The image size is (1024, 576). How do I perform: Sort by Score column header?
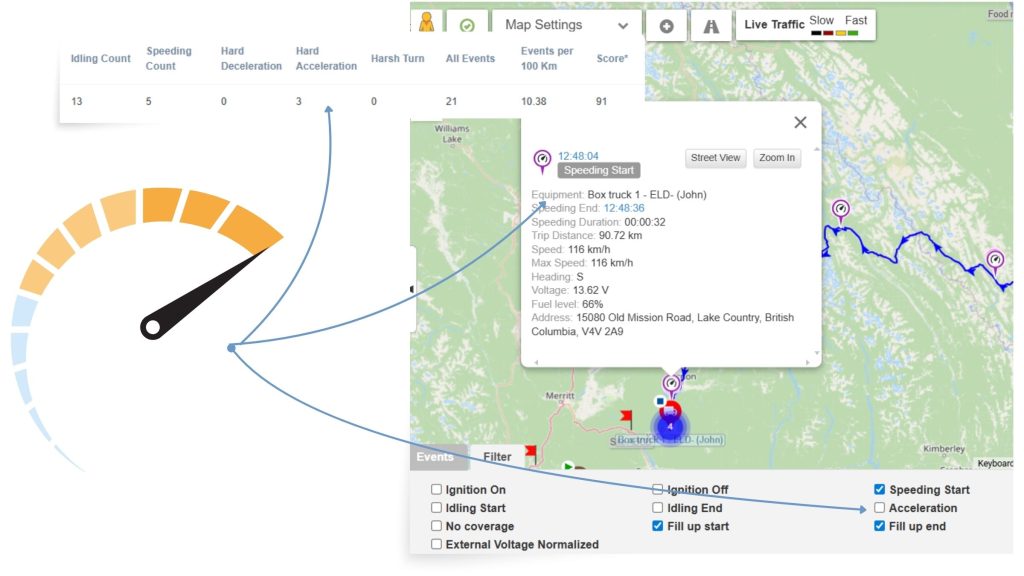(612, 59)
